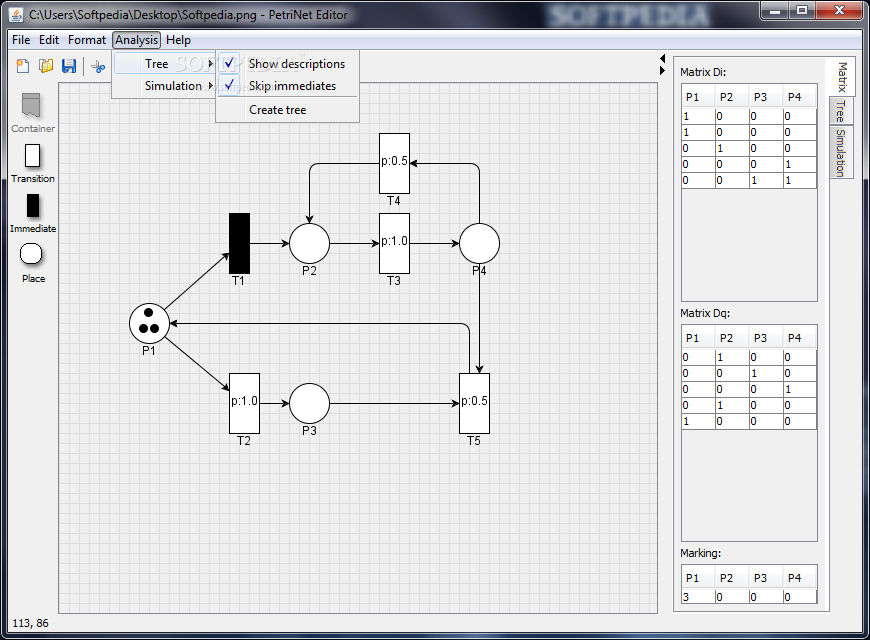
Task: Select the Container palette tool
Action: [x=32, y=113]
